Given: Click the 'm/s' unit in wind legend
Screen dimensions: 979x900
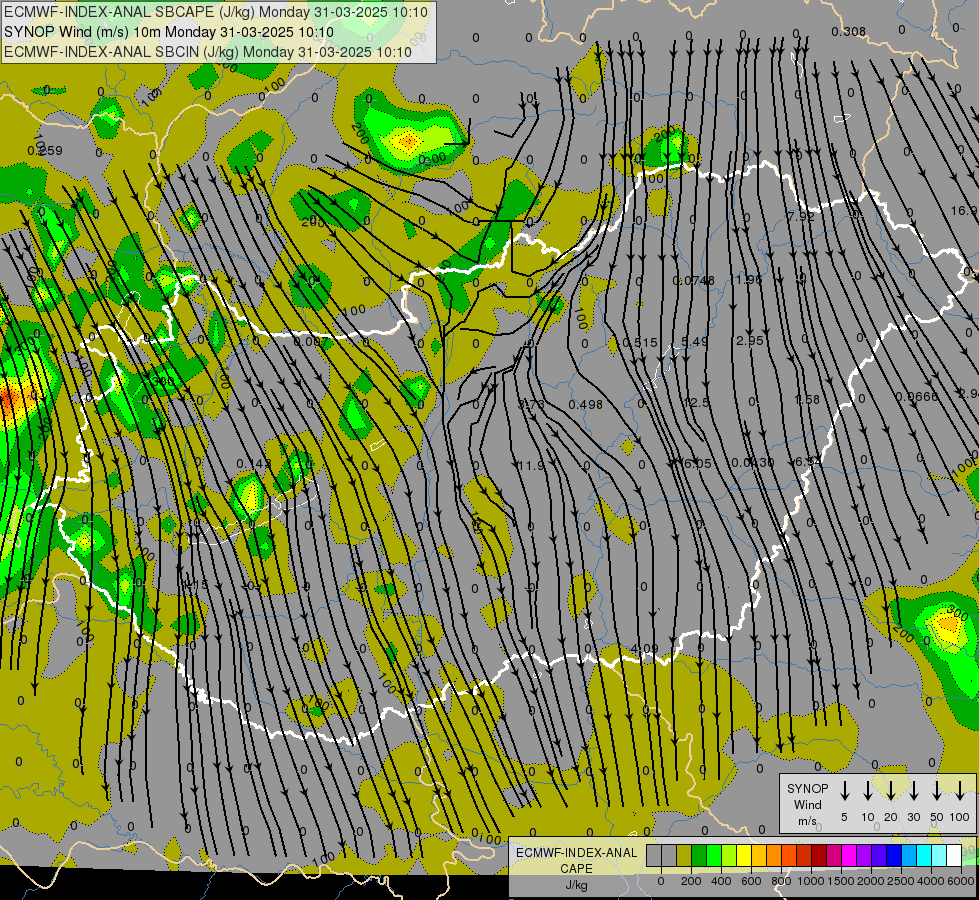Looking at the screenshot, I should point(807,821).
